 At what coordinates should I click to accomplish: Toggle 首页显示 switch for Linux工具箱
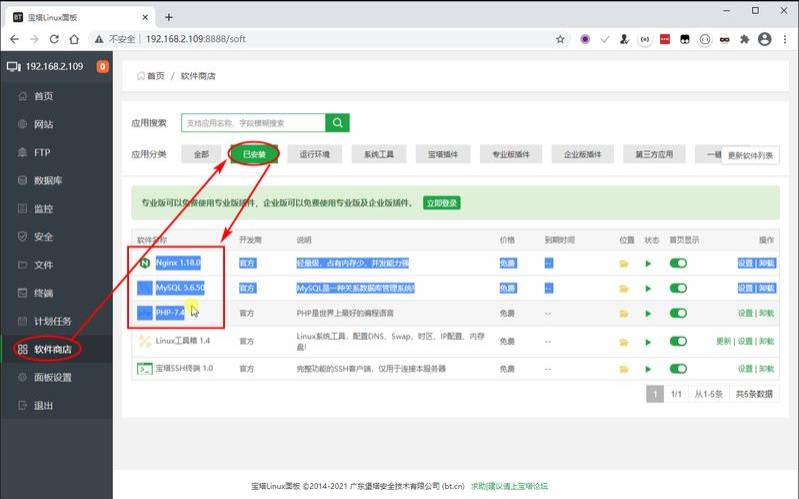click(678, 341)
